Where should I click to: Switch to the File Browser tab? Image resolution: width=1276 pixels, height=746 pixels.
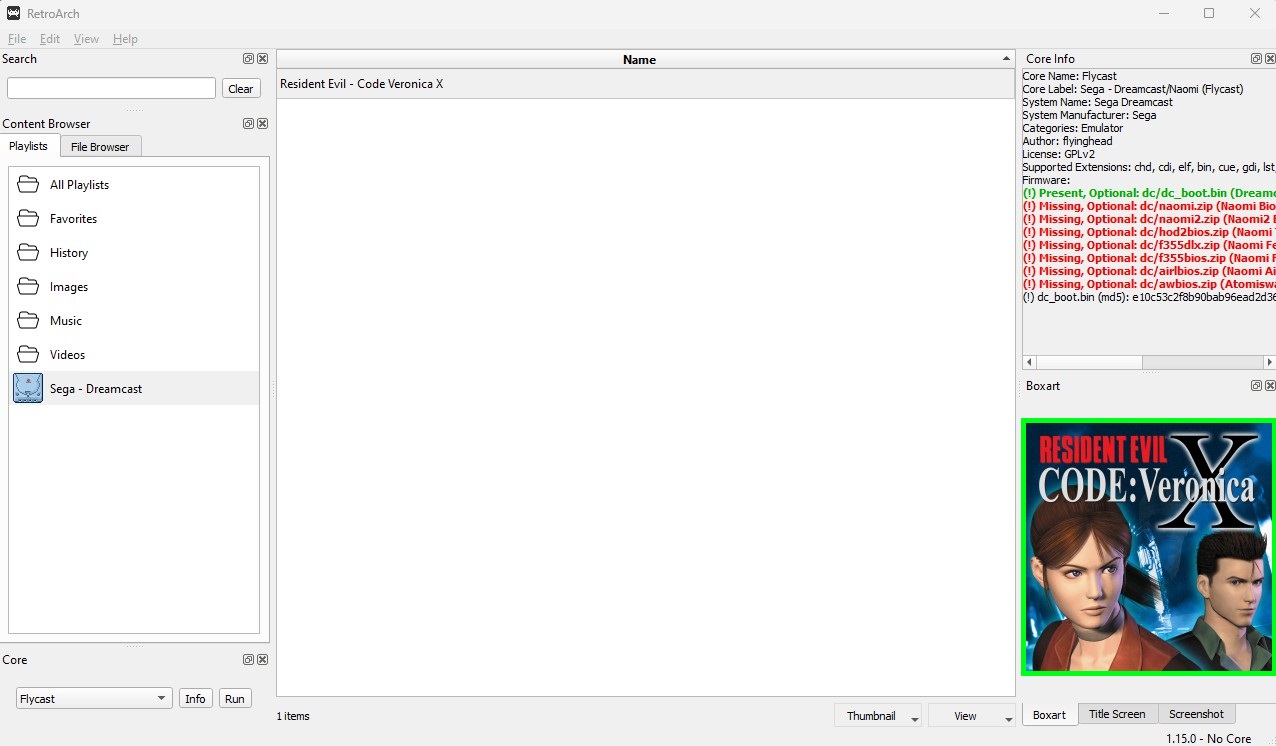[100, 147]
